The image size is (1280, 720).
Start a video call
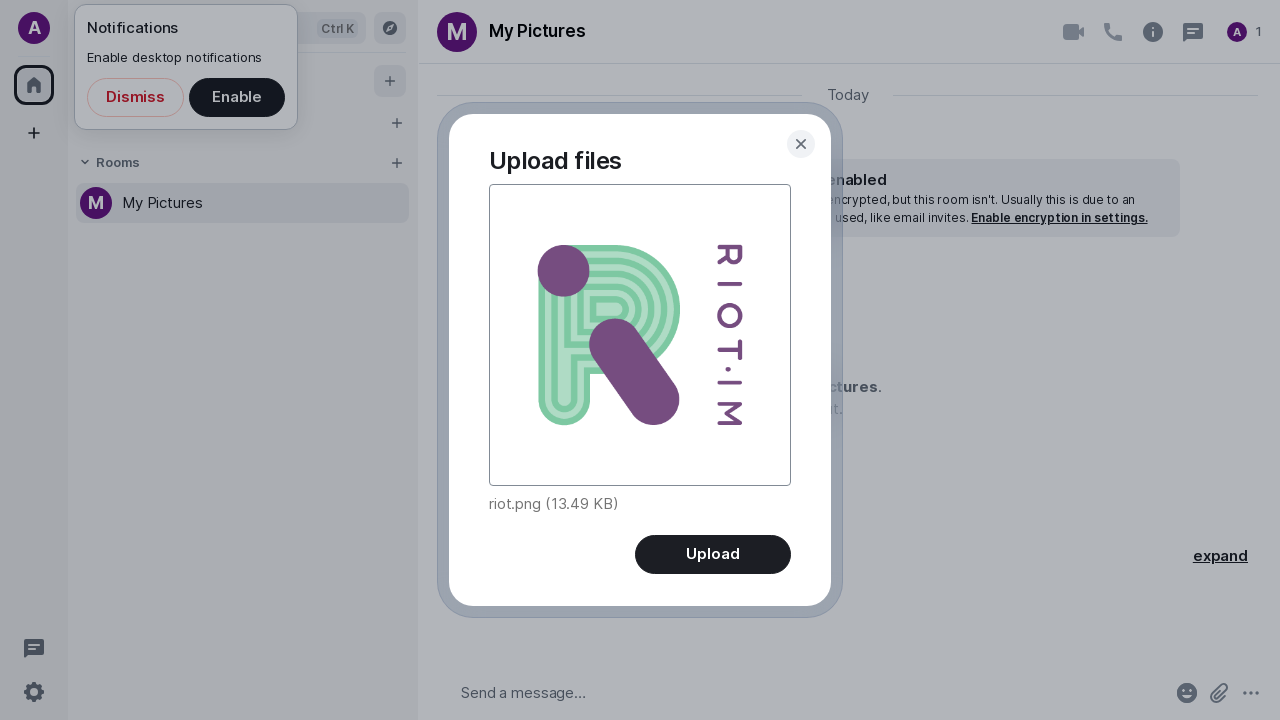click(x=1073, y=32)
